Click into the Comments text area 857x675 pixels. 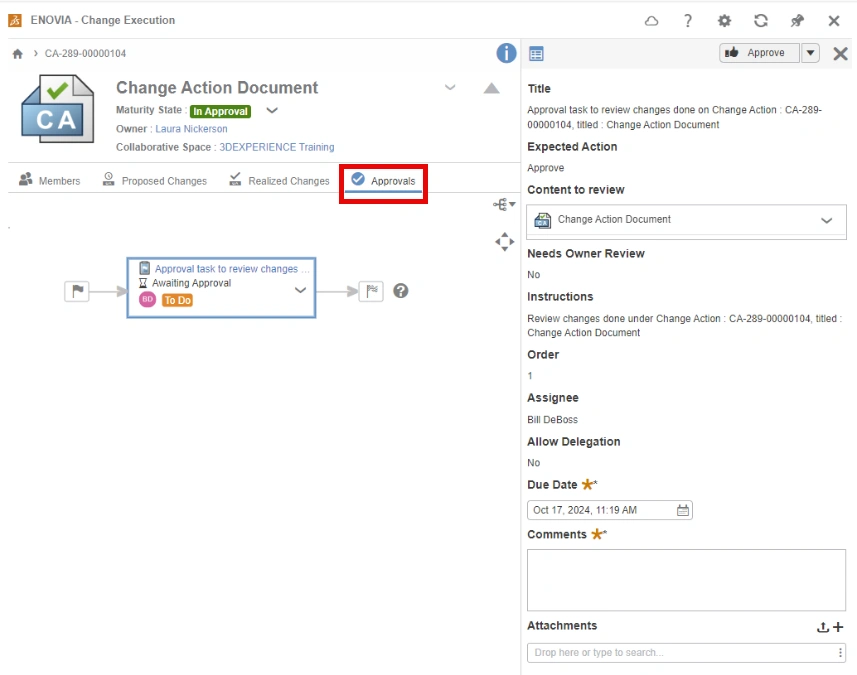[x=686, y=580]
